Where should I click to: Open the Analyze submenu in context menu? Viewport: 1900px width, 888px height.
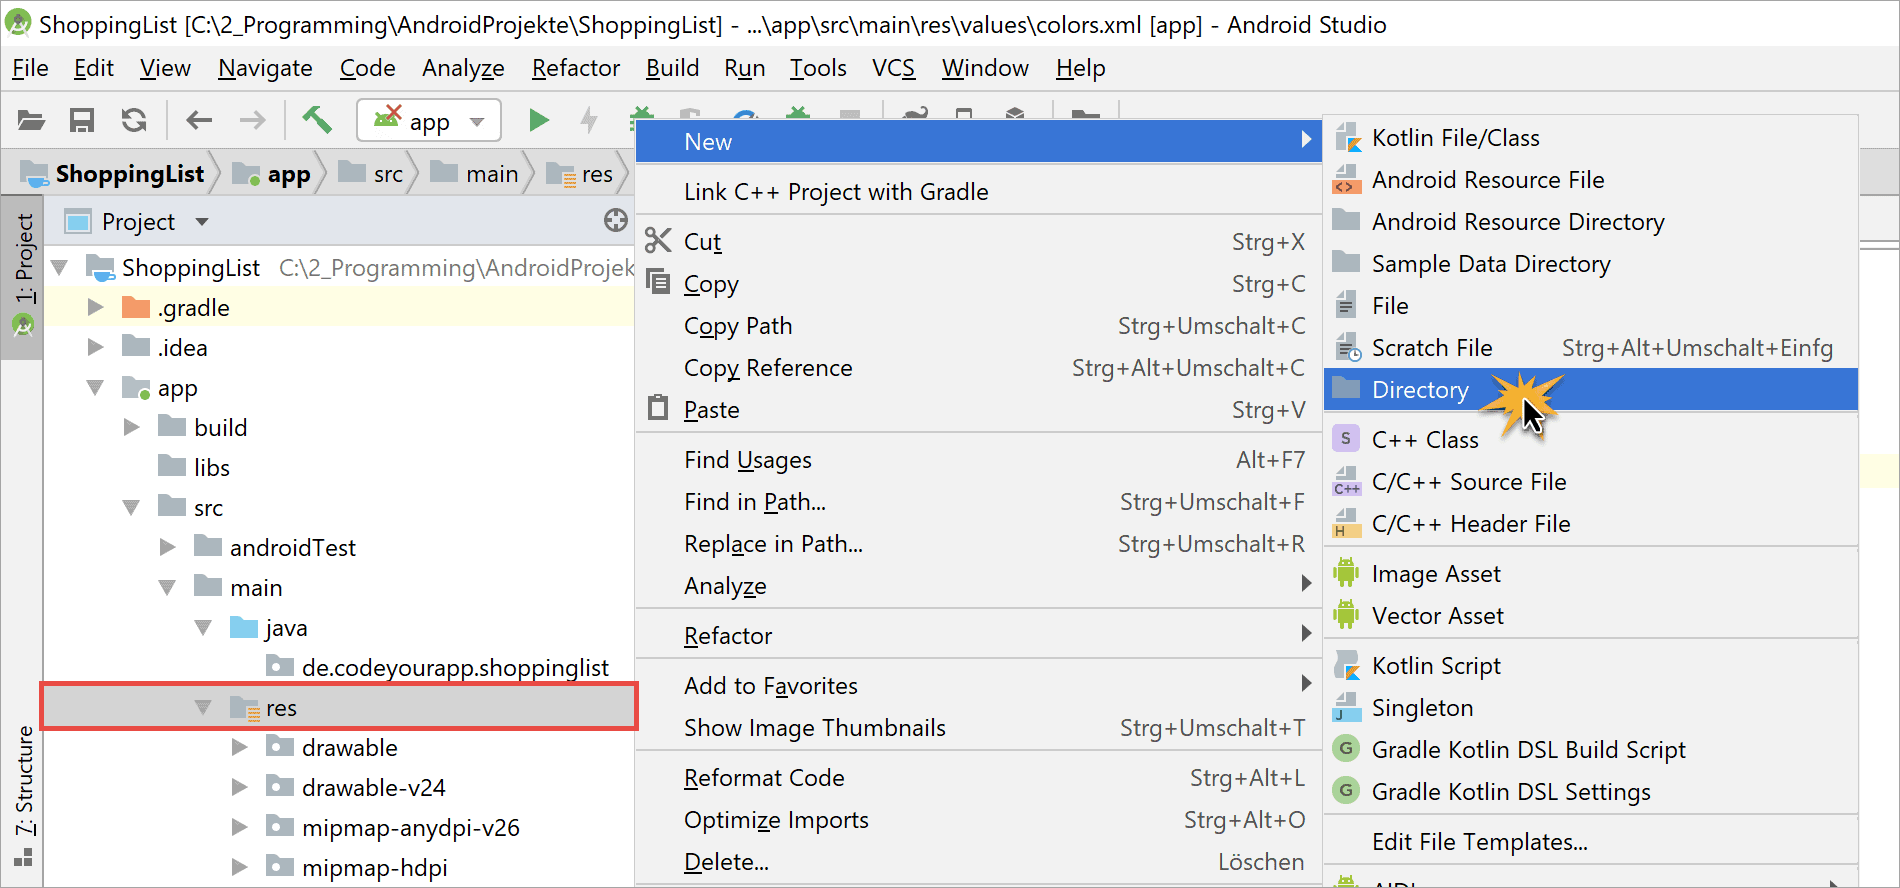tap(979, 586)
